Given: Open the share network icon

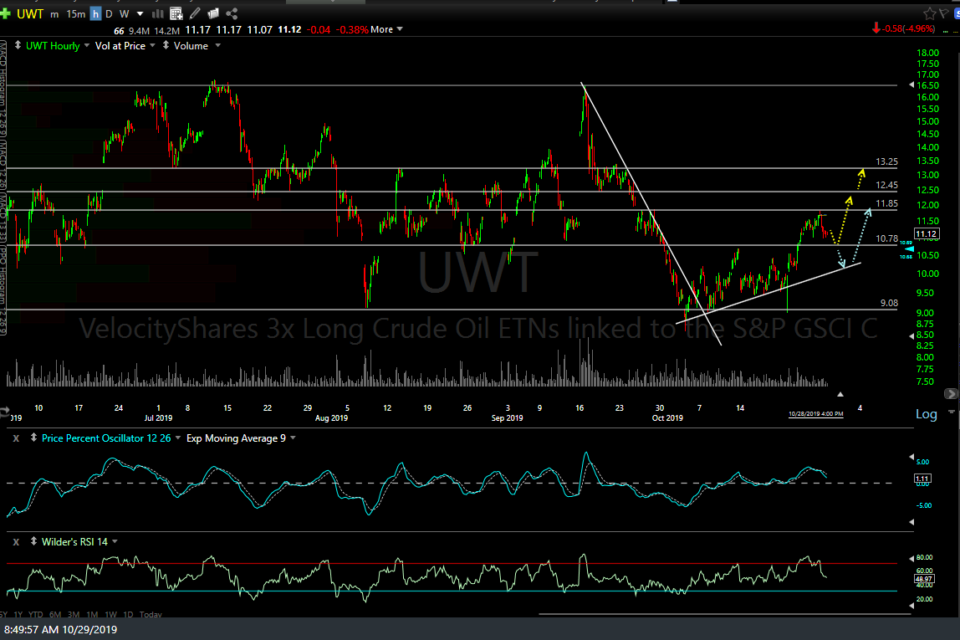Looking at the screenshot, I should coord(231,13).
